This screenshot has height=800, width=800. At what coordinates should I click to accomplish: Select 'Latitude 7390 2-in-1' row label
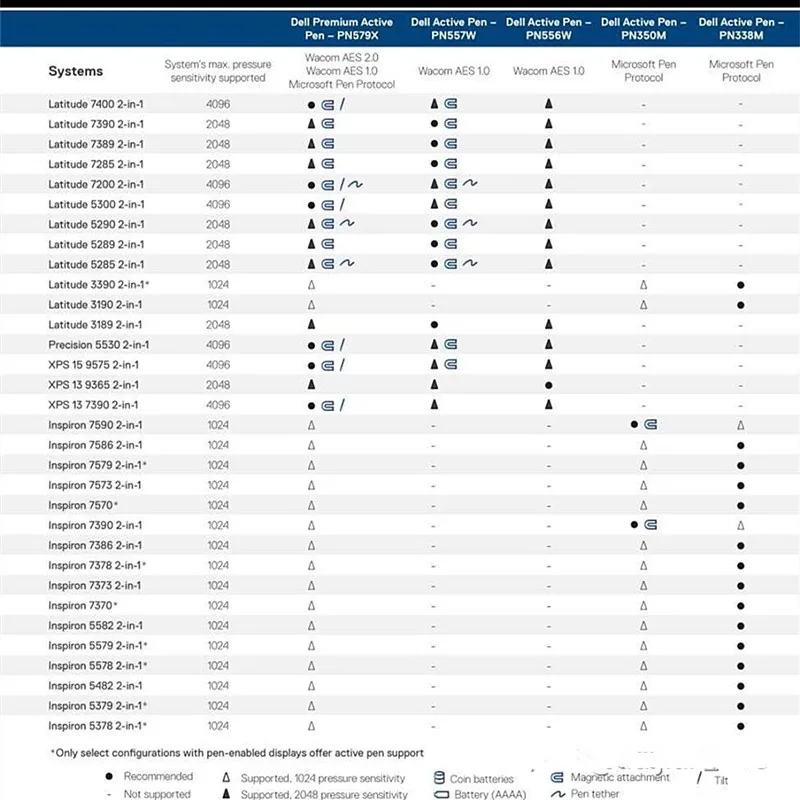point(96,124)
